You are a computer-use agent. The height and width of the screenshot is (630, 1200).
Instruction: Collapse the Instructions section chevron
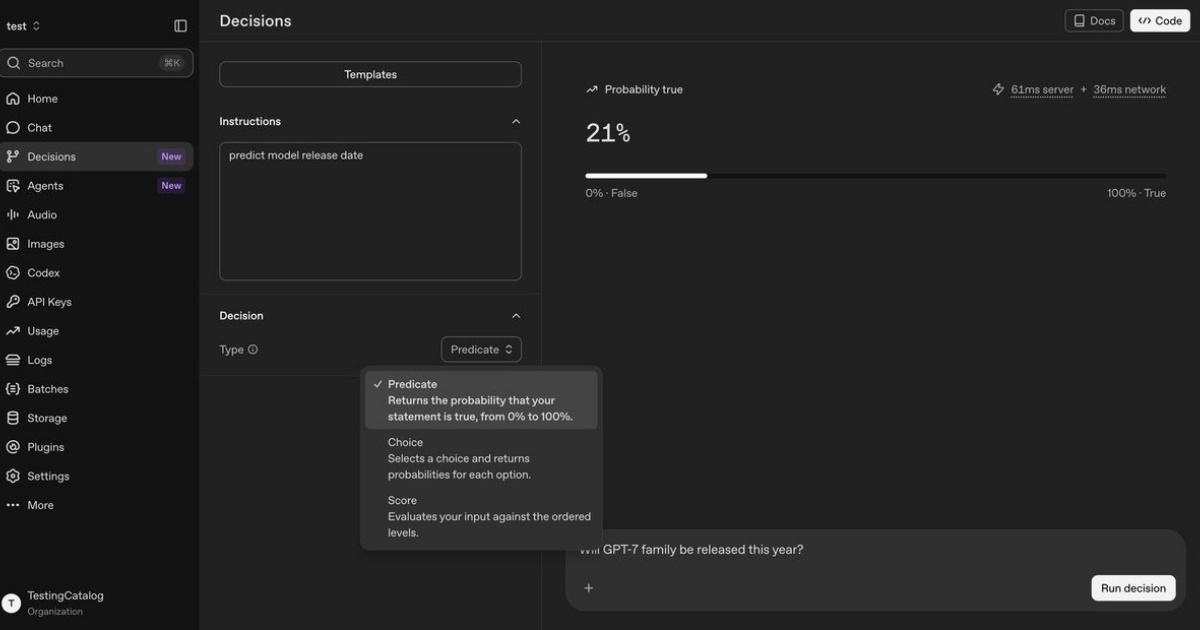point(516,121)
